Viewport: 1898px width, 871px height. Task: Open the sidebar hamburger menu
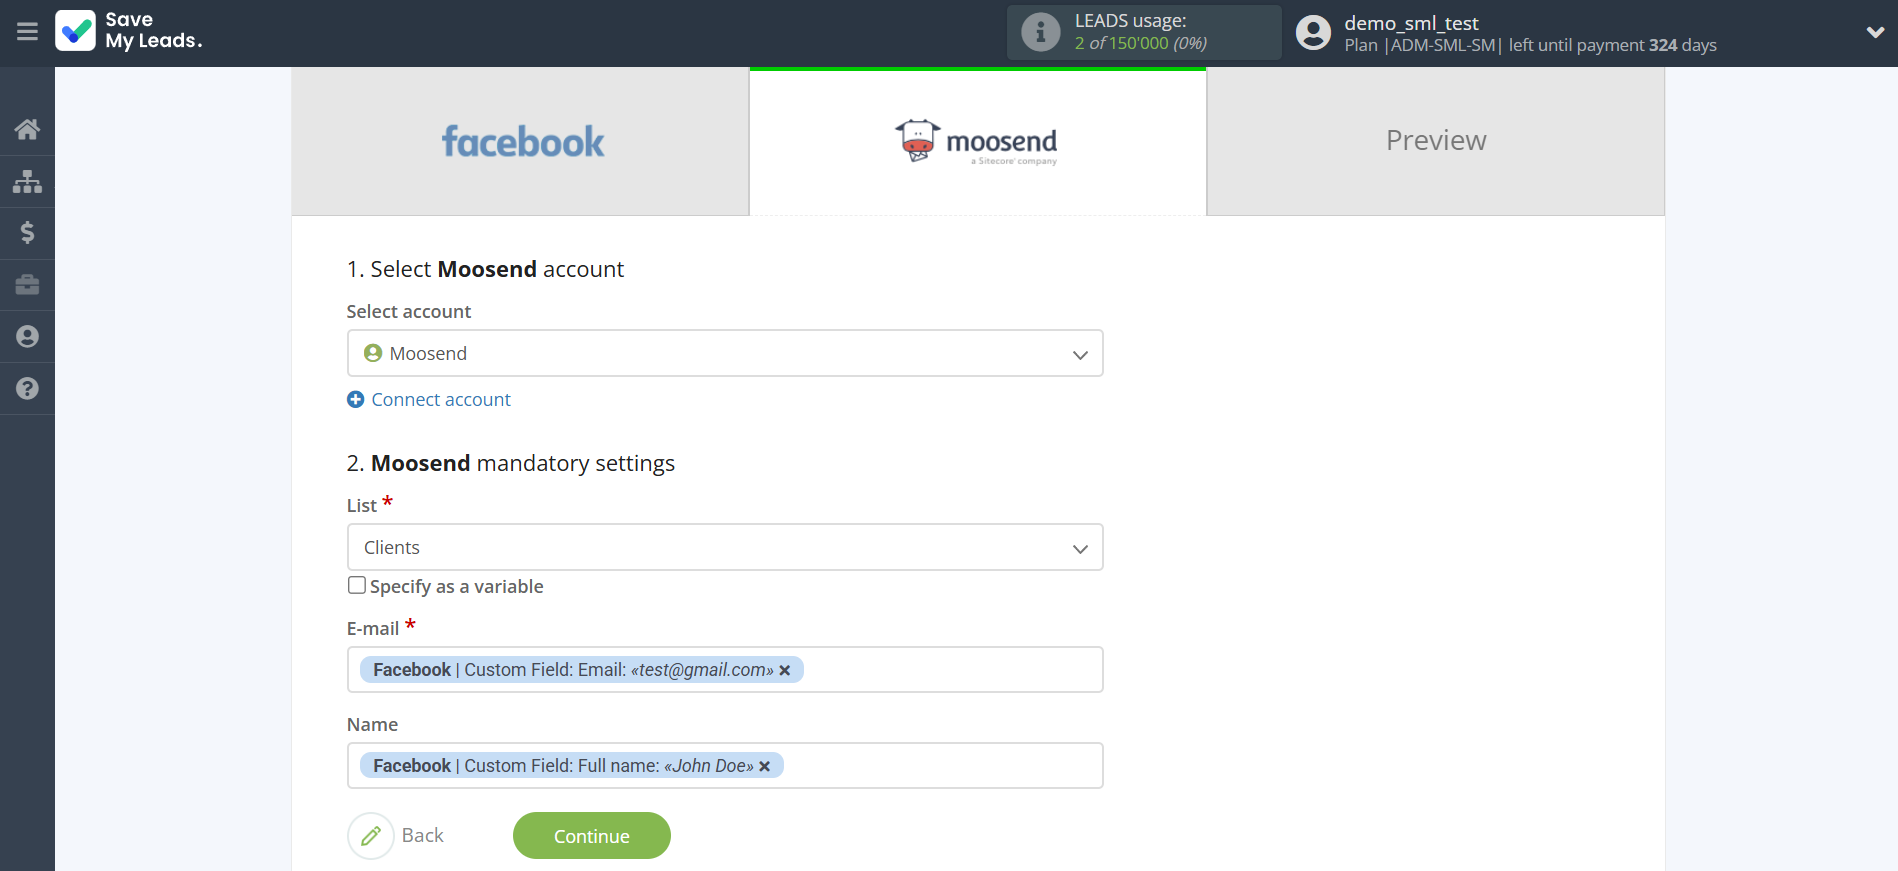click(x=27, y=32)
